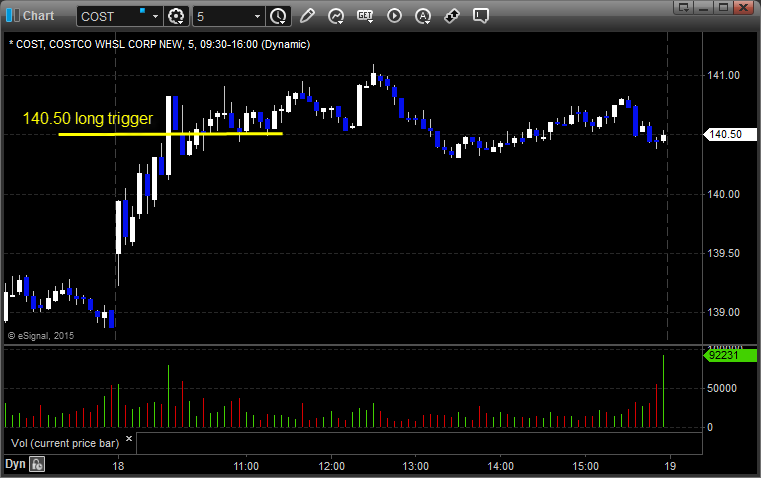The height and width of the screenshot is (478, 761).
Task: Click the 50000 volume axis label
Action: (722, 388)
